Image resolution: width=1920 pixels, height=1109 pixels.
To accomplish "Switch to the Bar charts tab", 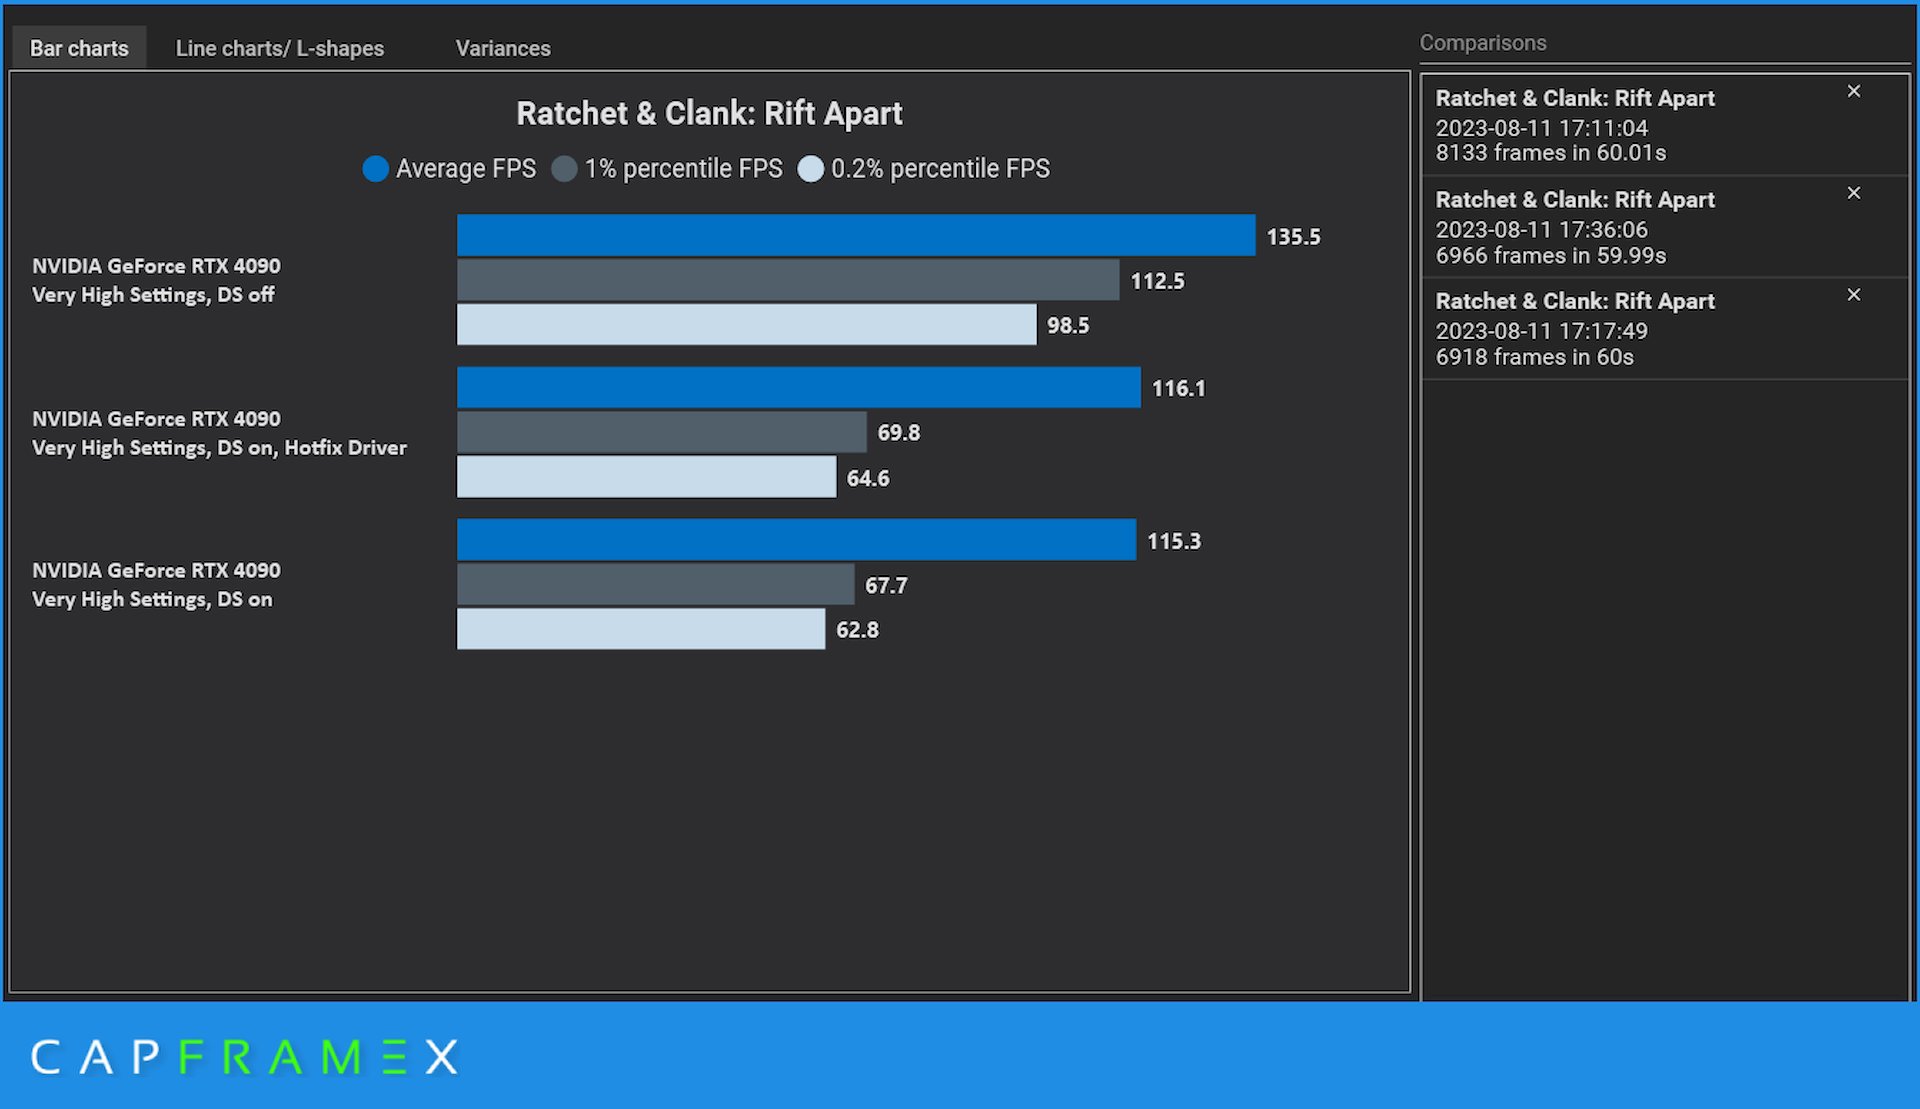I will (79, 48).
